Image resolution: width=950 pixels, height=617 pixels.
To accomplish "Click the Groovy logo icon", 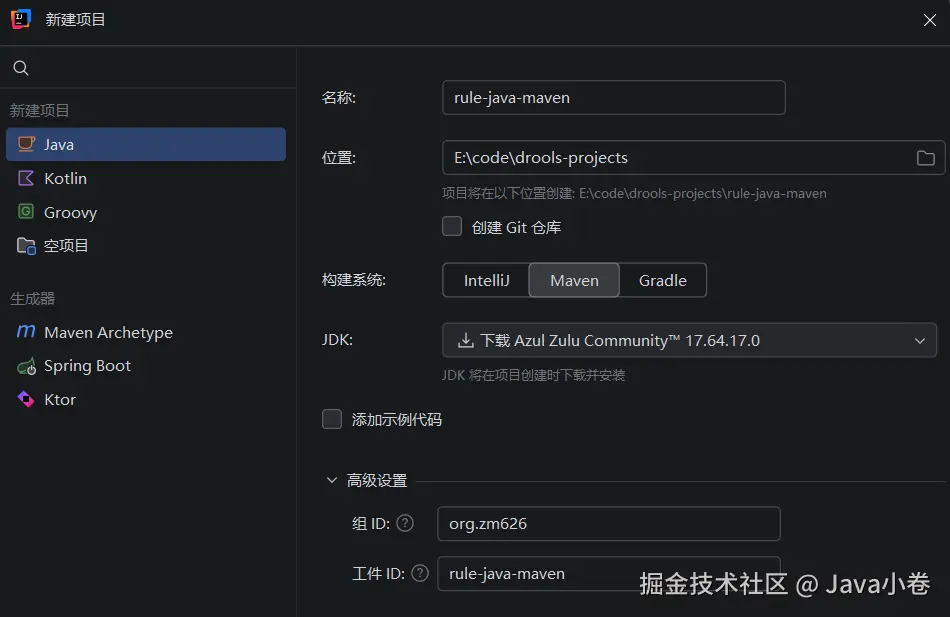I will [26, 212].
